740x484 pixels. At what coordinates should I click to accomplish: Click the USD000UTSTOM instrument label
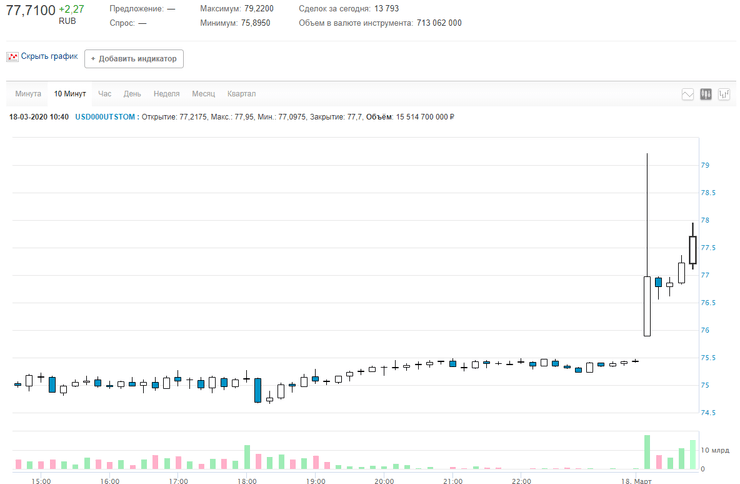coord(106,117)
